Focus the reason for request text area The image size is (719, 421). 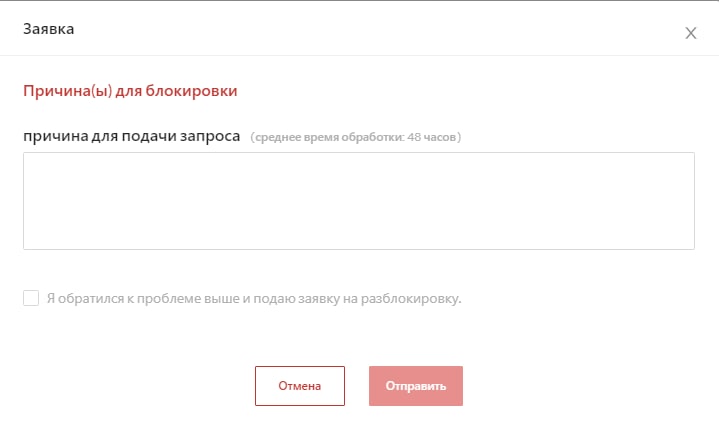(x=359, y=201)
